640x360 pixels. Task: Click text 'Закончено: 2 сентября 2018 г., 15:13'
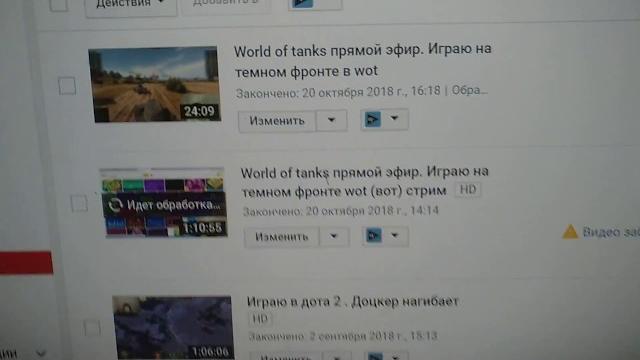click(343, 336)
